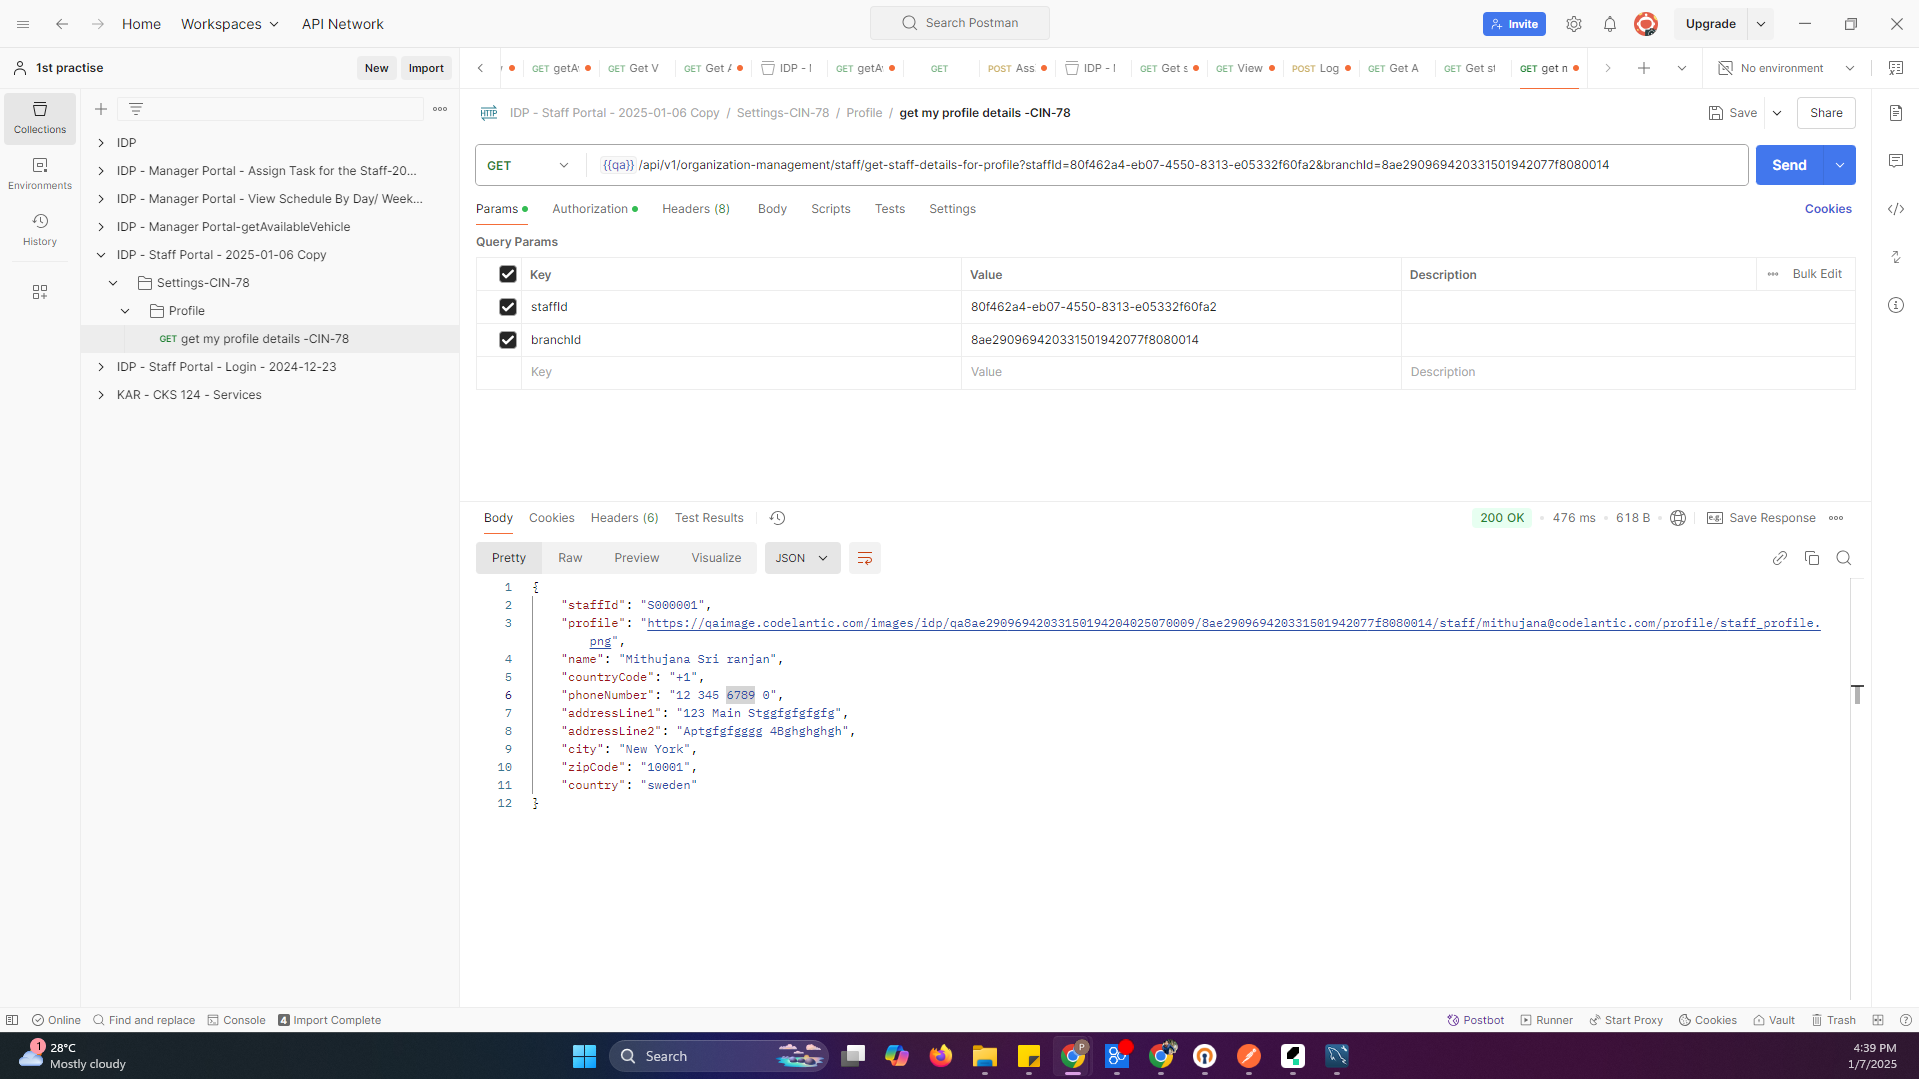1919x1079 pixels.
Task: Open the No environment selector
Action: pos(1786,68)
